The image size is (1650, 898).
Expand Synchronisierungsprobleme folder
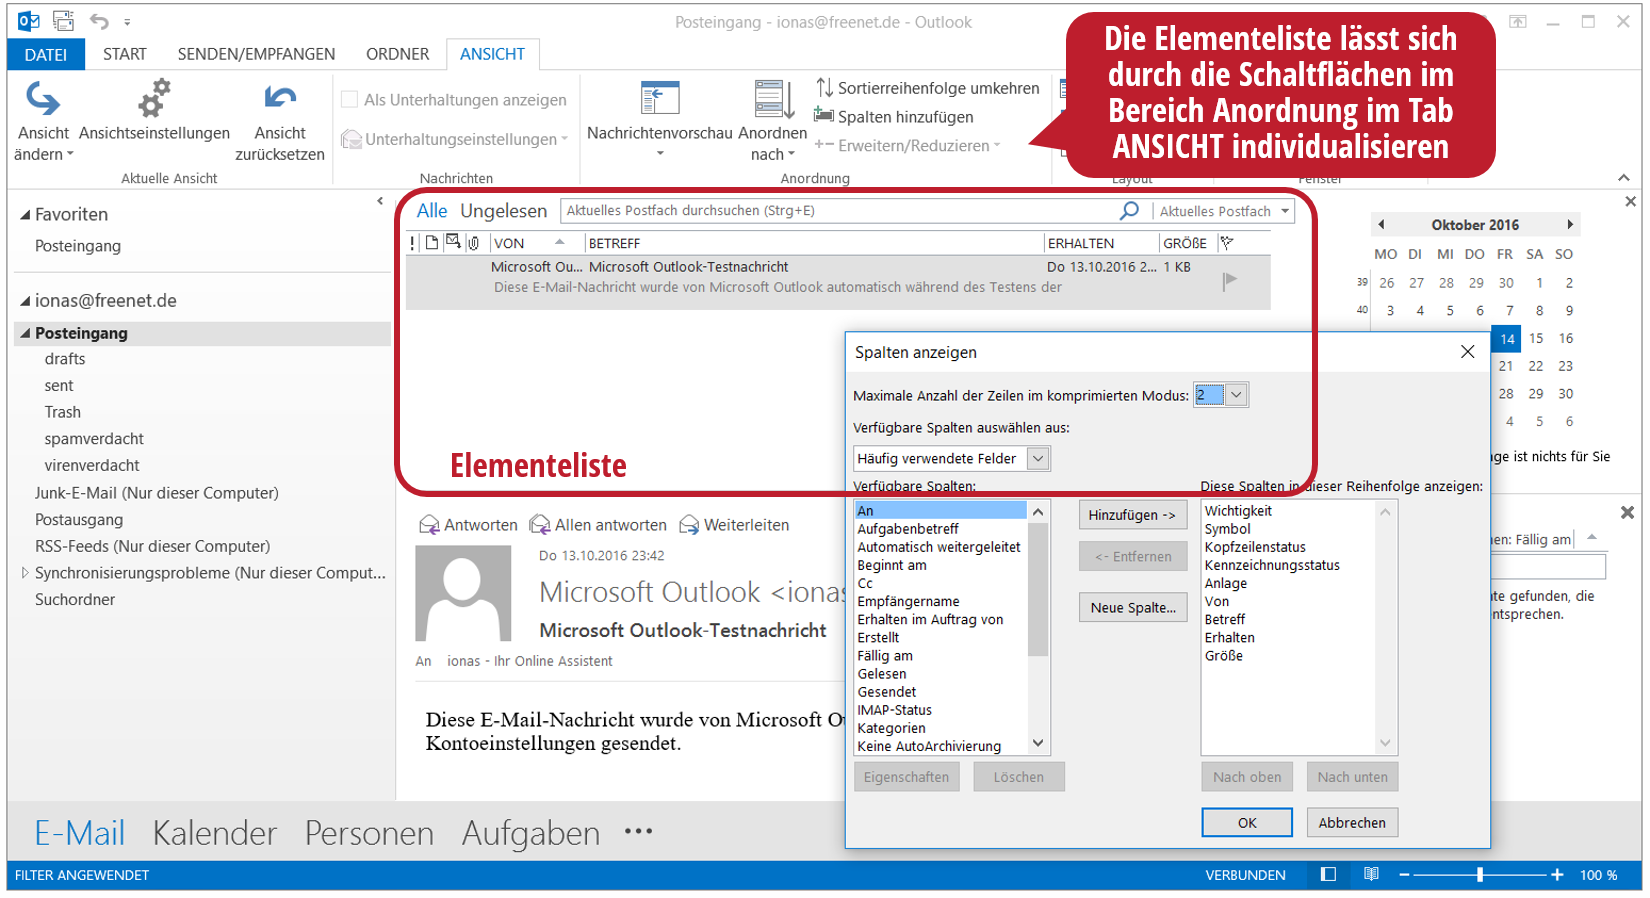(x=25, y=573)
